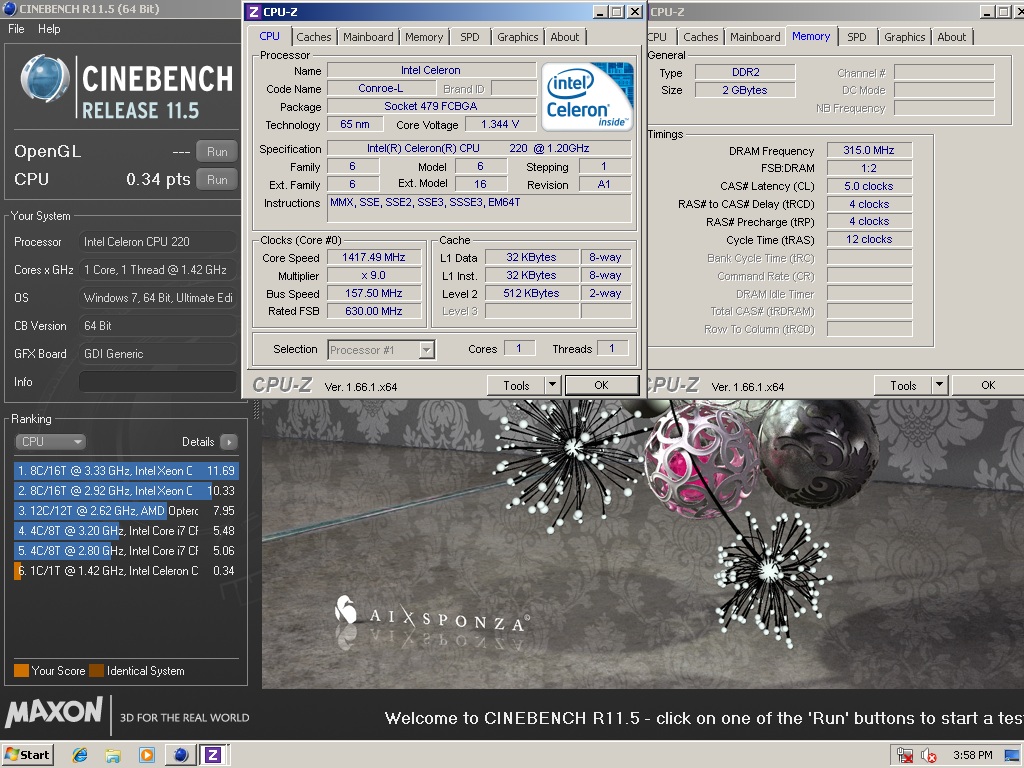Switch to About tab in front CPU-Z
Viewport: 1024px width, 768px height.
point(564,37)
